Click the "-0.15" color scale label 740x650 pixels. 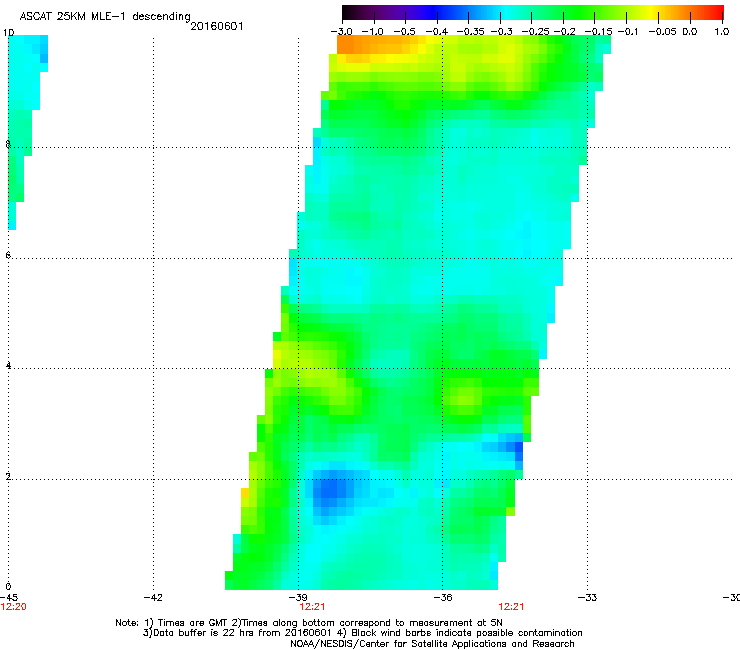click(x=598, y=31)
